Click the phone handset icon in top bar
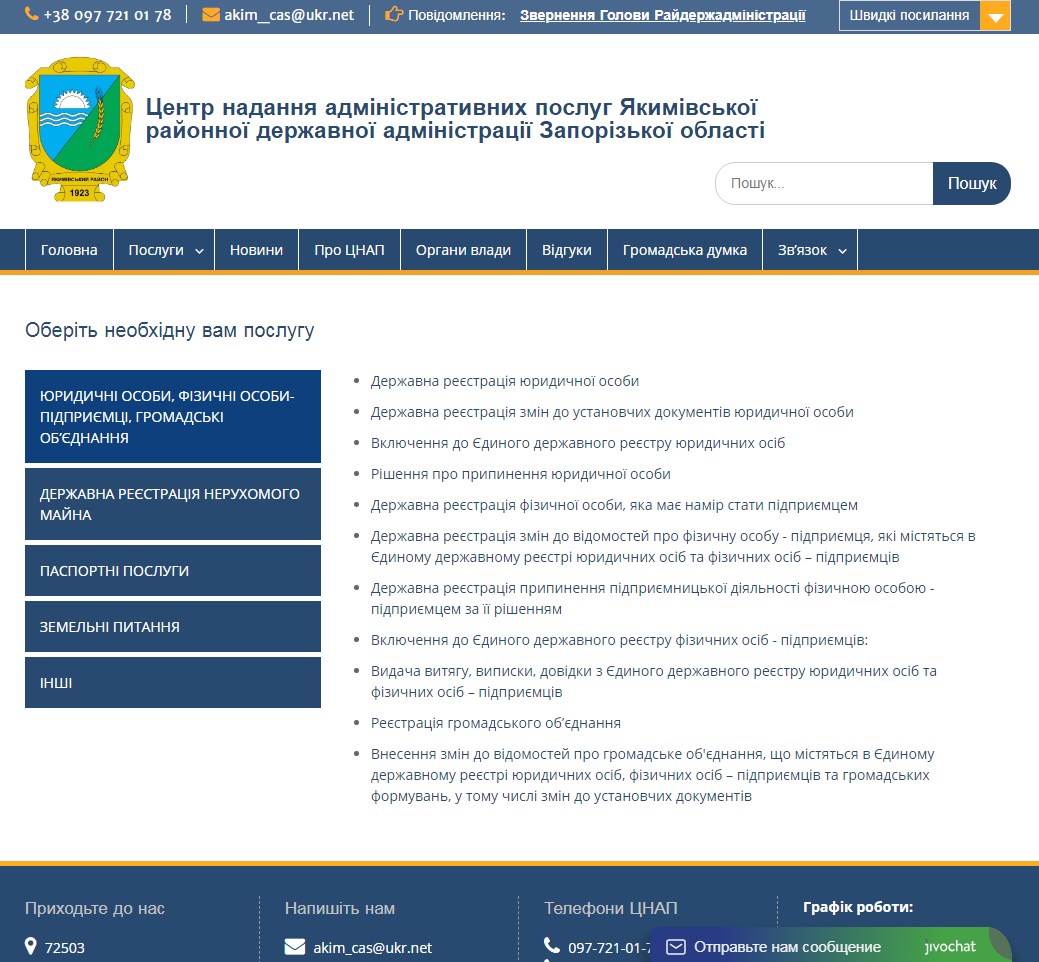Viewport: 1039px width, 962px height. pos(31,14)
